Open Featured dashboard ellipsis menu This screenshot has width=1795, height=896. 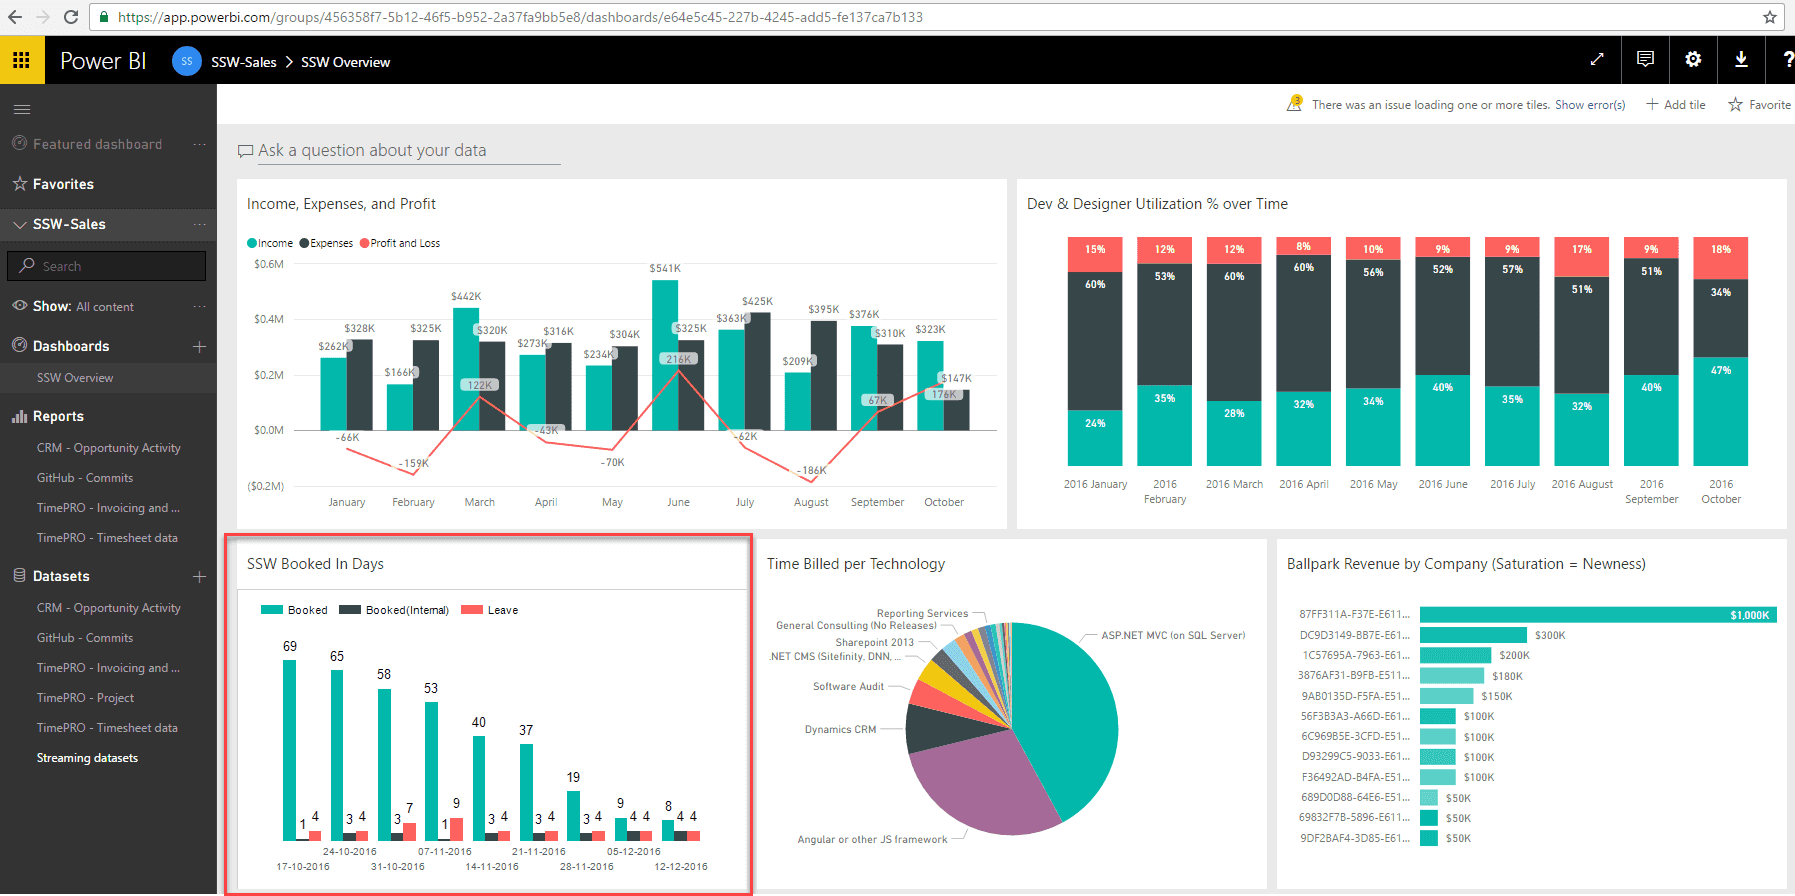[x=199, y=144]
